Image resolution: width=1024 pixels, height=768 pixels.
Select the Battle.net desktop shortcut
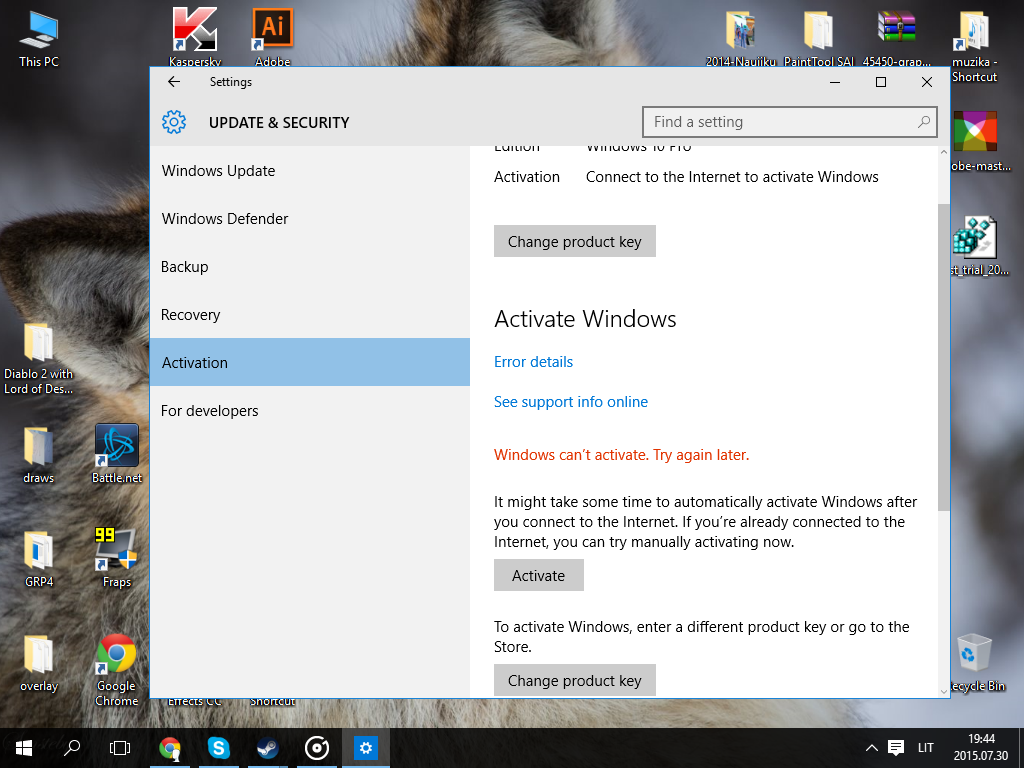point(117,454)
